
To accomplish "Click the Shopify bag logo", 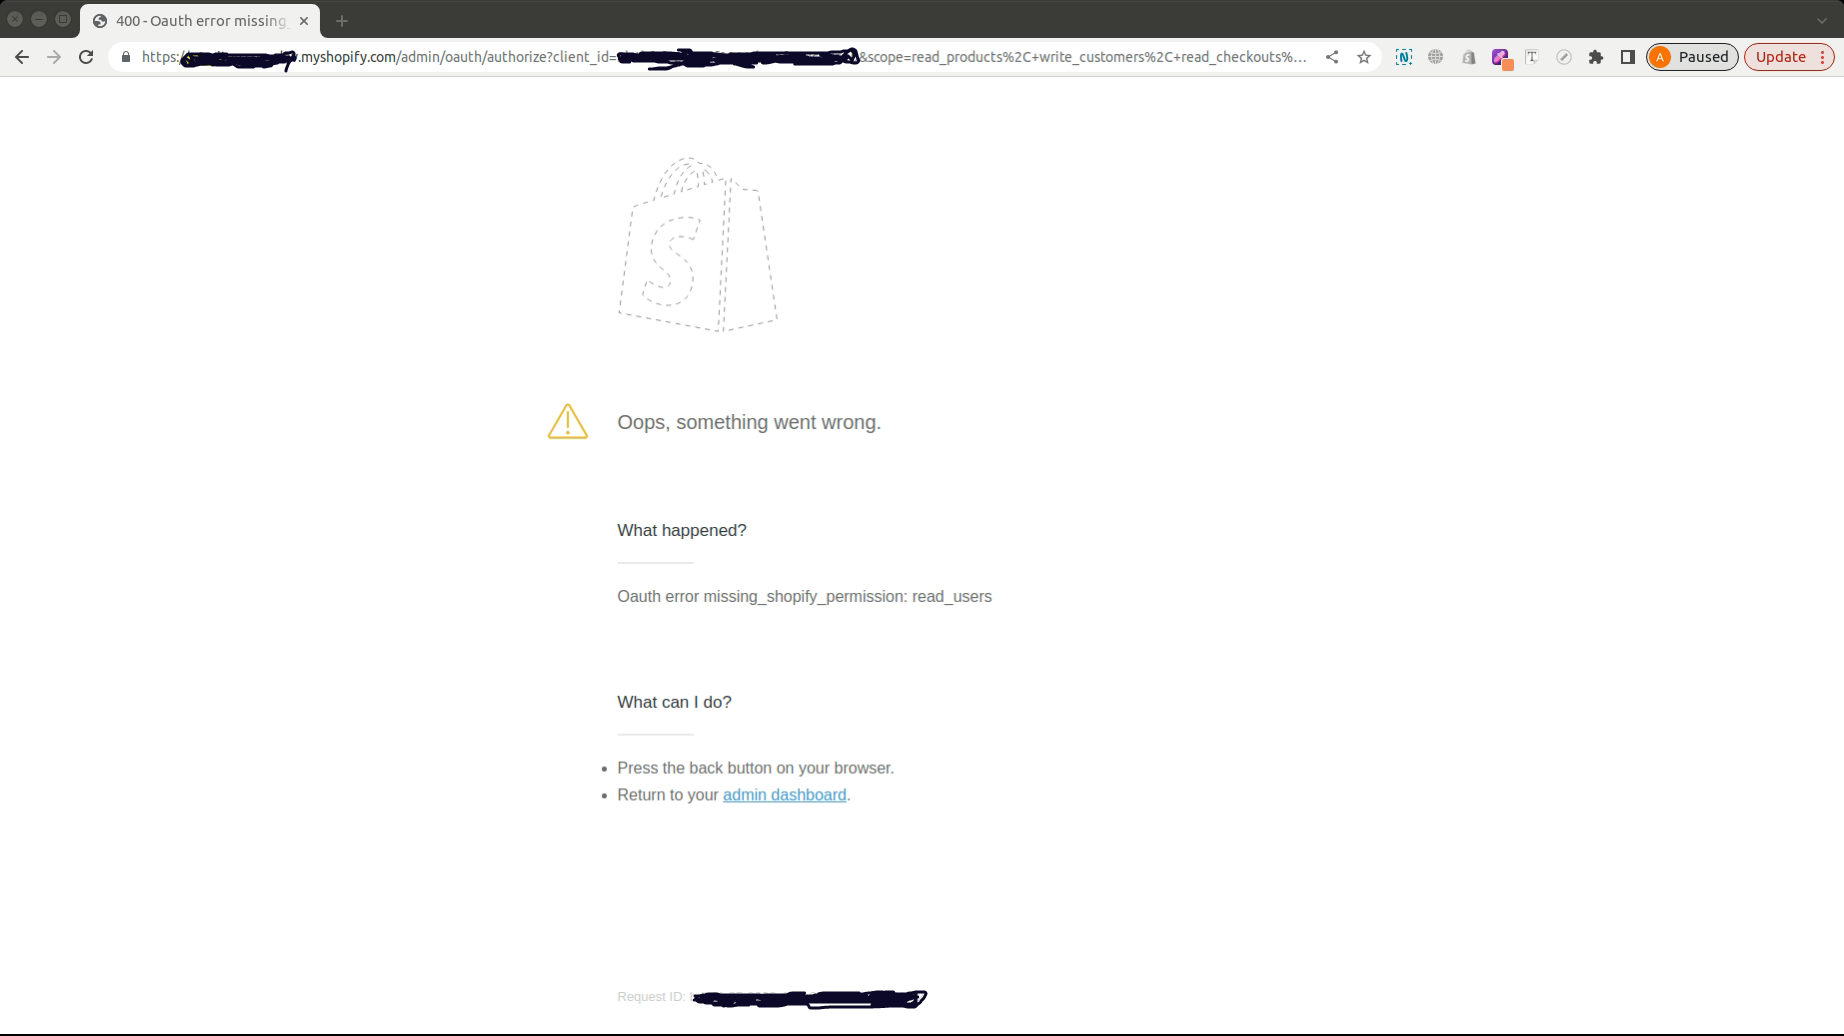I will point(698,244).
